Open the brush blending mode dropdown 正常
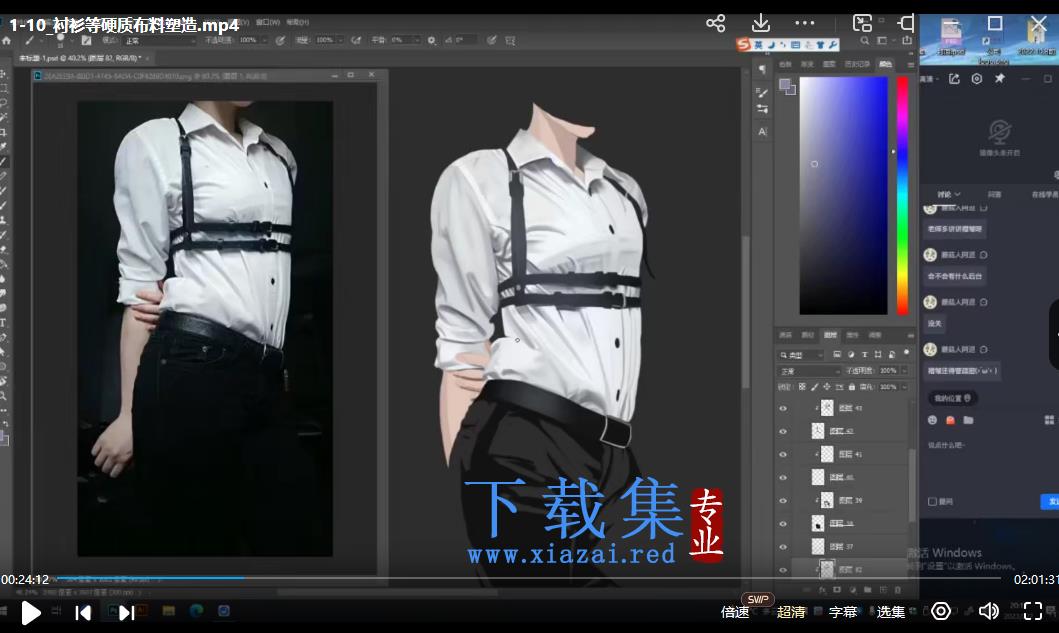1059x633 pixels. (159, 41)
